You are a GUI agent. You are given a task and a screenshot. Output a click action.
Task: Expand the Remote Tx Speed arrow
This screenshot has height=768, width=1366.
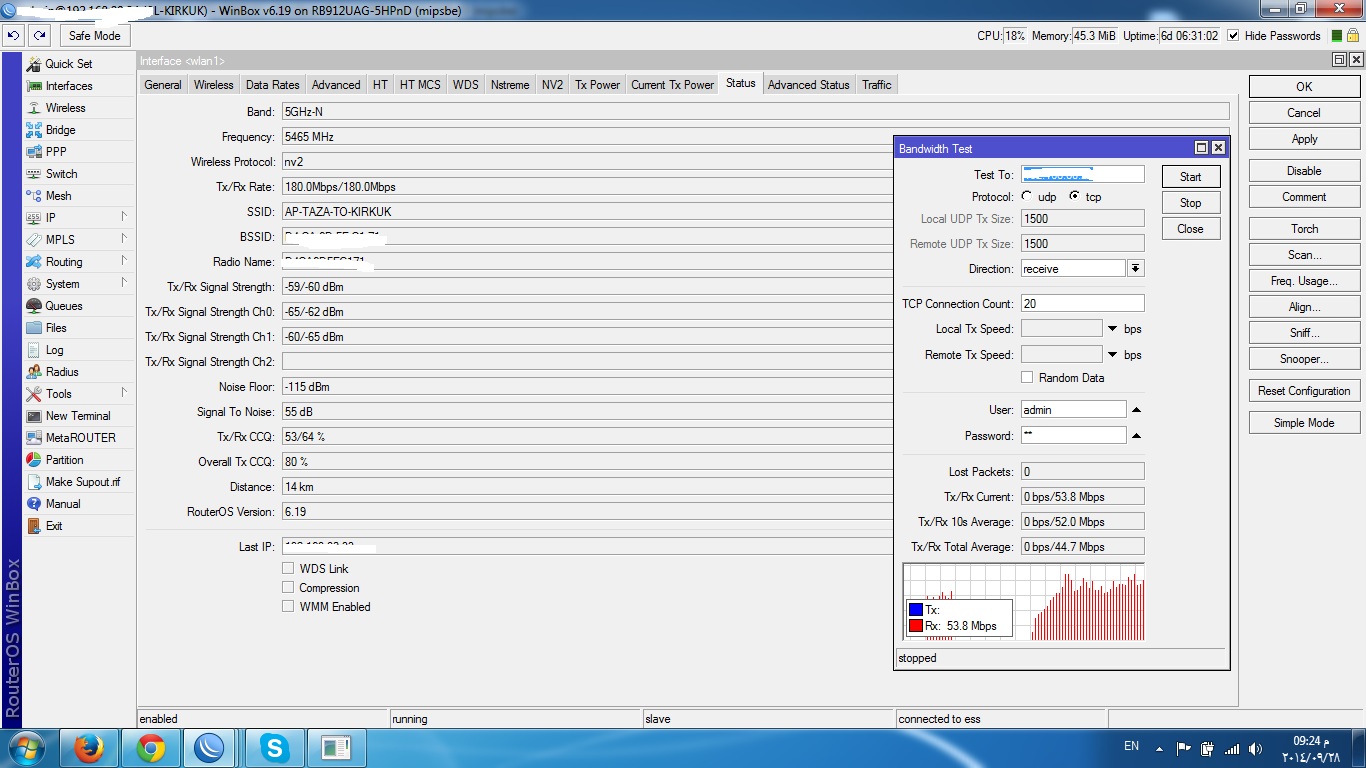pos(1112,355)
